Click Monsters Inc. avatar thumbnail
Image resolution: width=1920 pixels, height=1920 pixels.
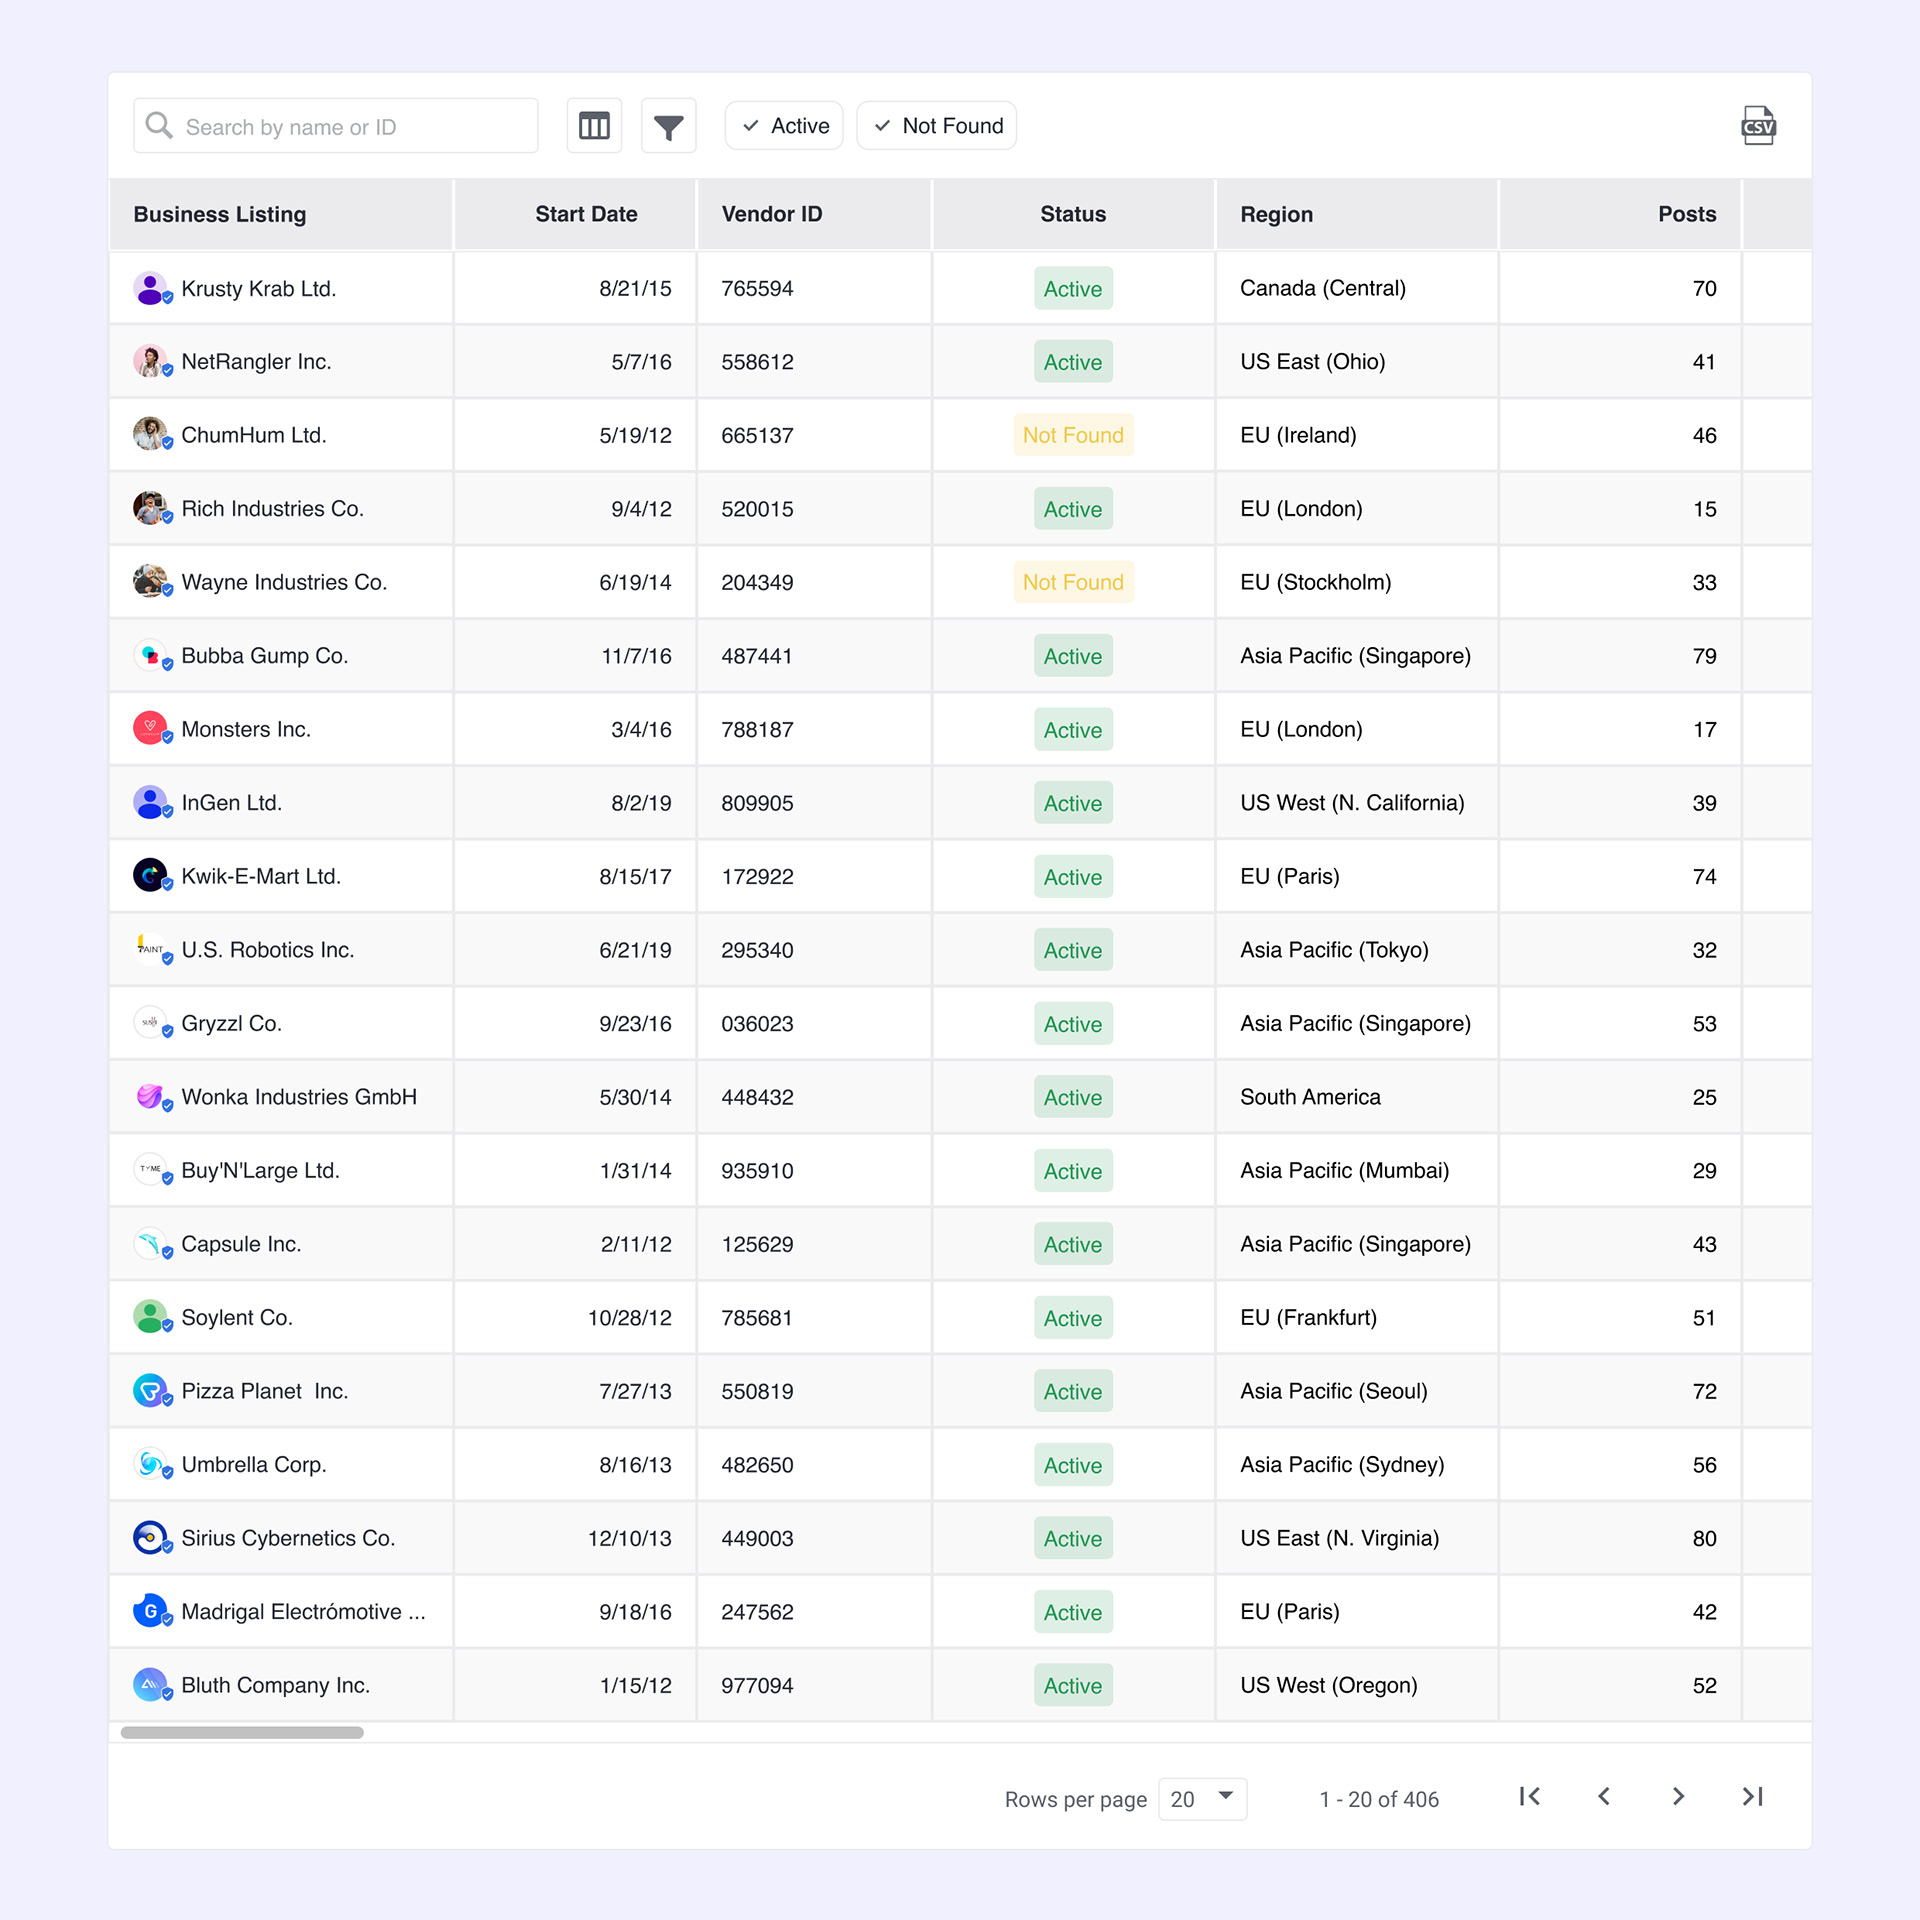(x=150, y=728)
